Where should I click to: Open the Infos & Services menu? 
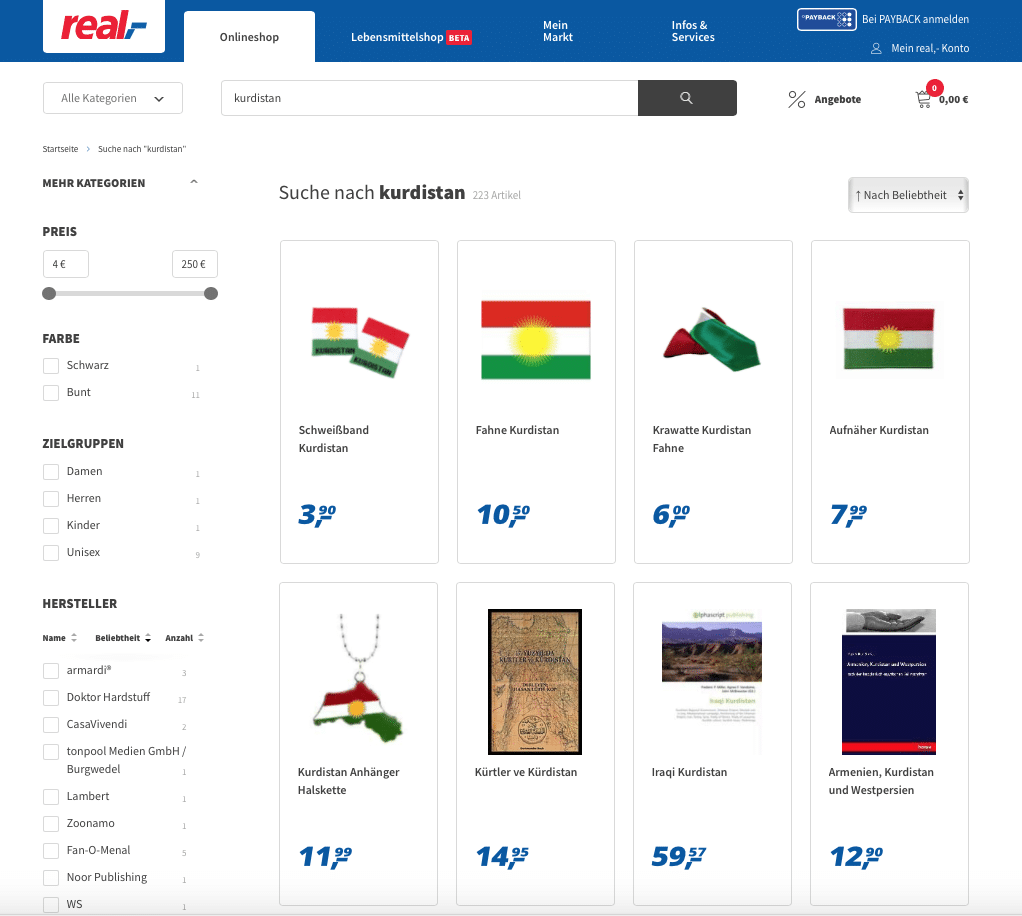click(692, 31)
